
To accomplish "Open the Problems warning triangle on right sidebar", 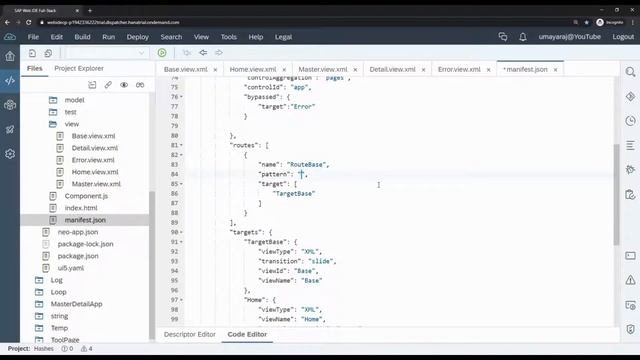I will coord(630,280).
